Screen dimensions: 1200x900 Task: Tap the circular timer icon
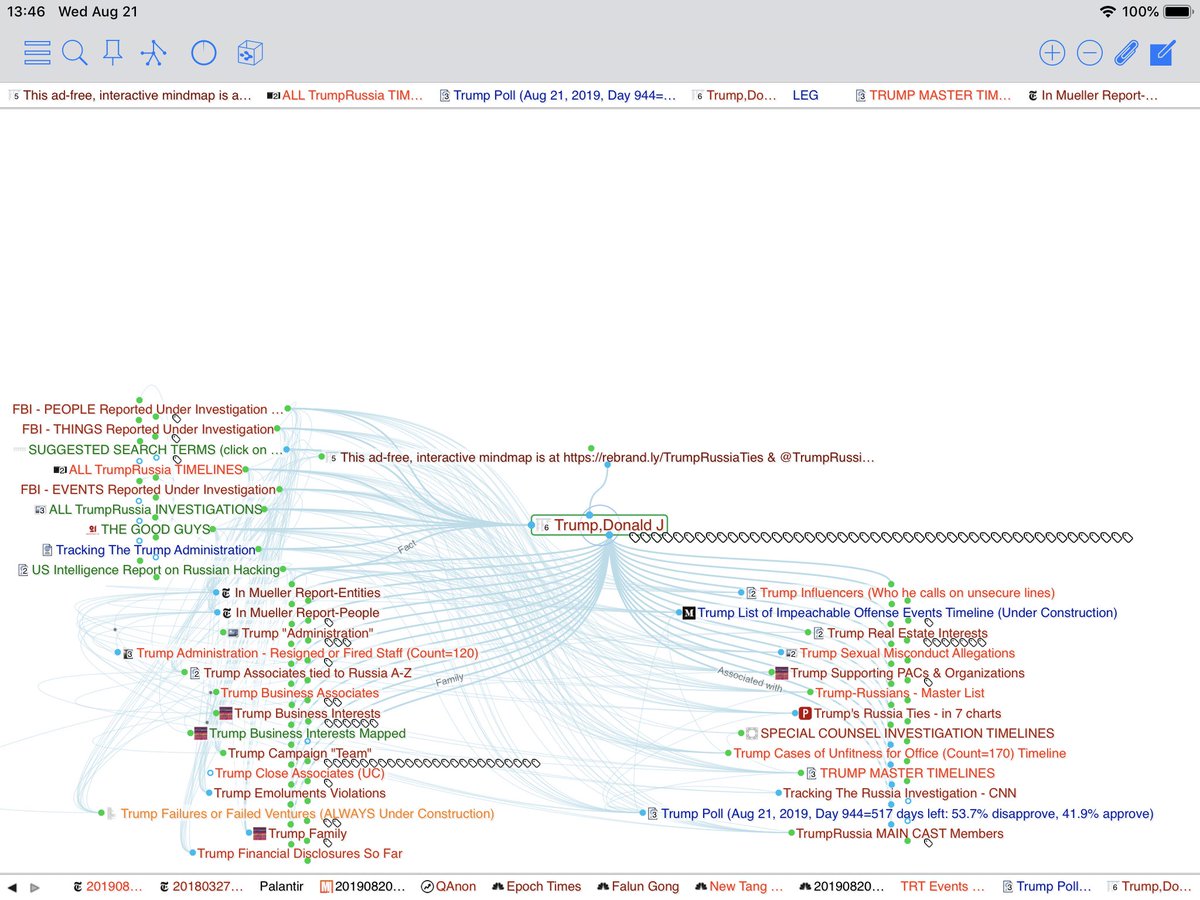204,53
